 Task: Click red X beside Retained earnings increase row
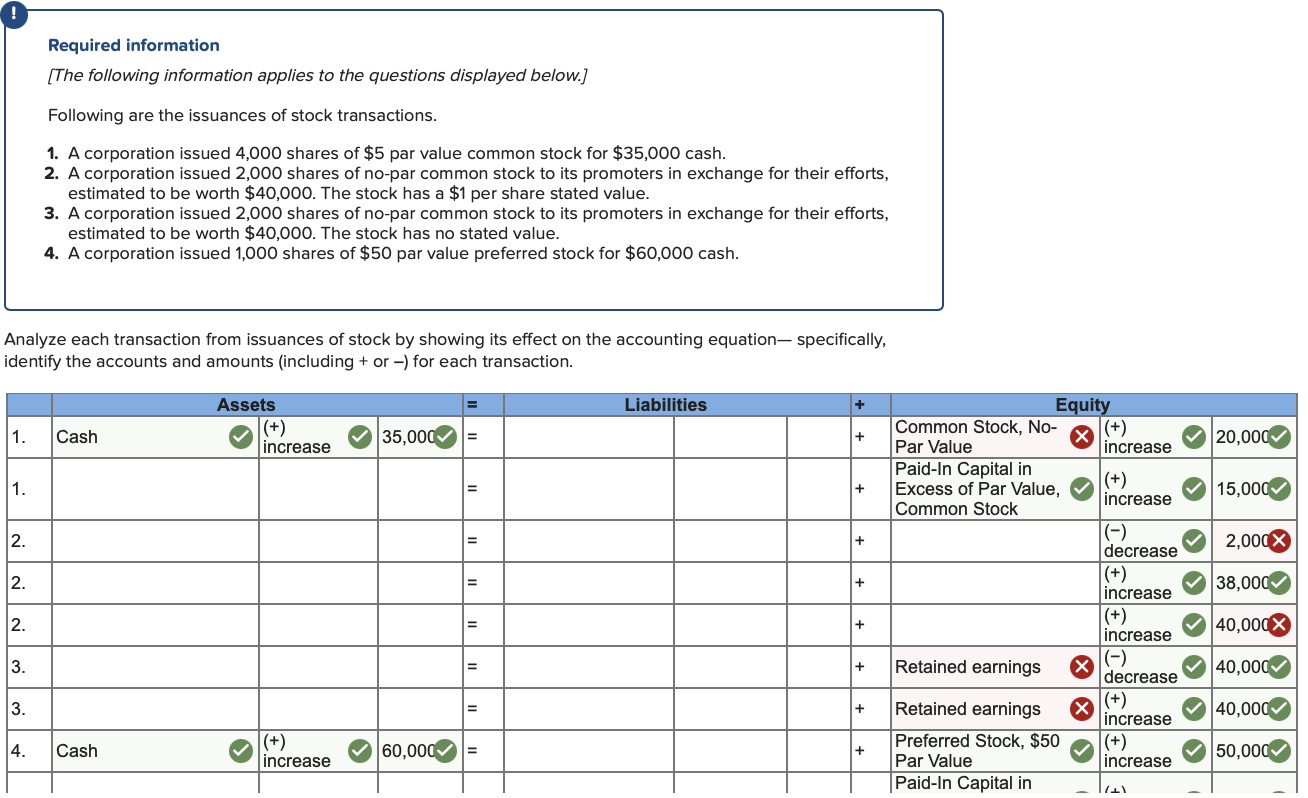point(1081,709)
